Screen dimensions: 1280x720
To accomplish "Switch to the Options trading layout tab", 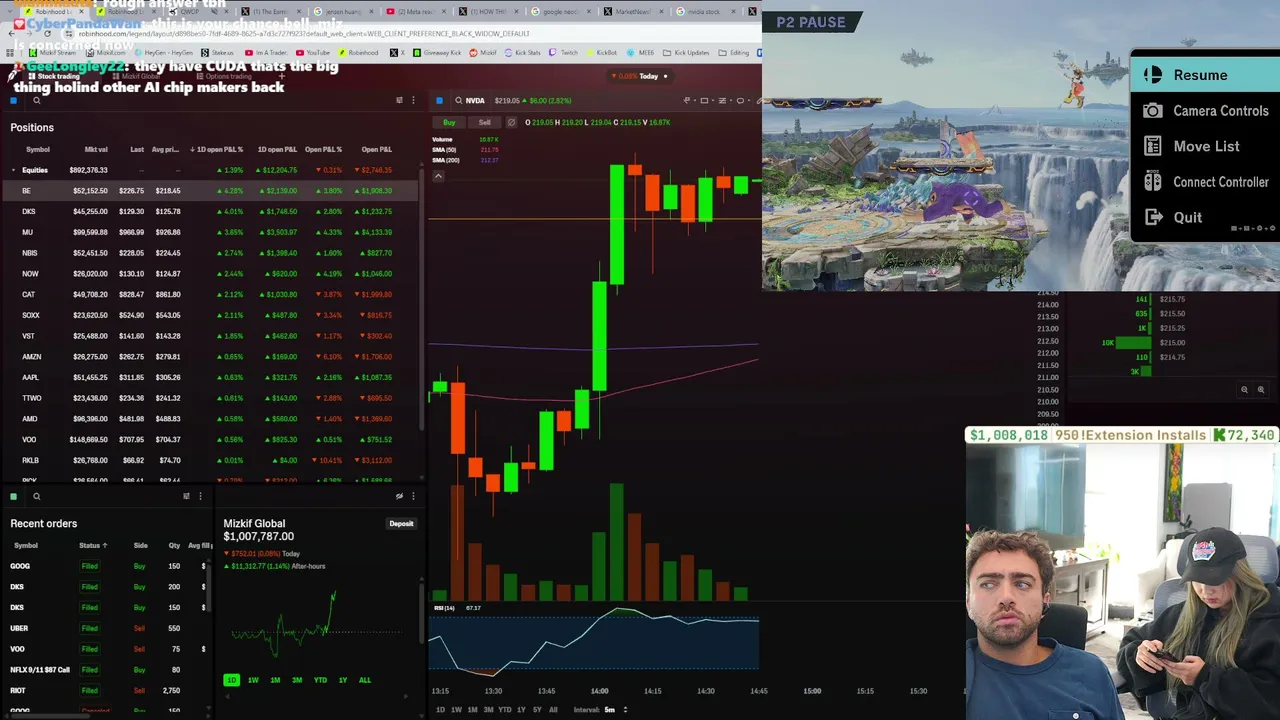I will [223, 76].
